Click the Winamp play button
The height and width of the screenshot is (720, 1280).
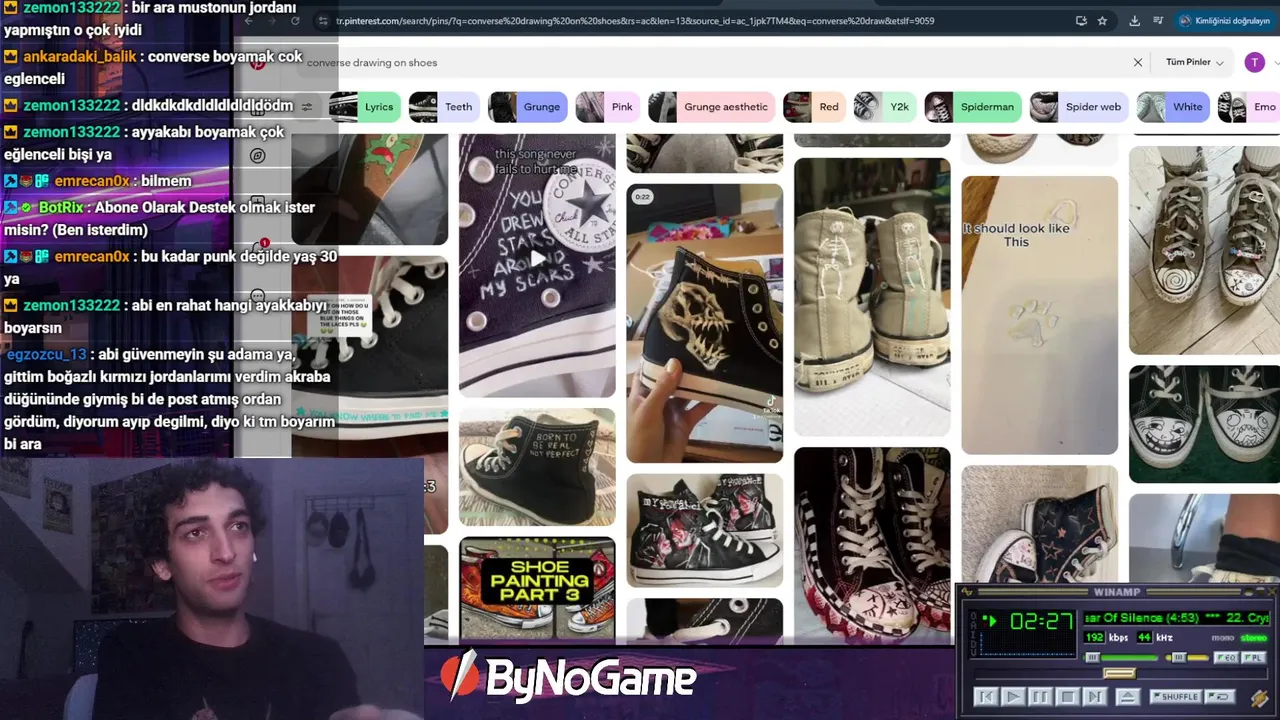point(1012,697)
